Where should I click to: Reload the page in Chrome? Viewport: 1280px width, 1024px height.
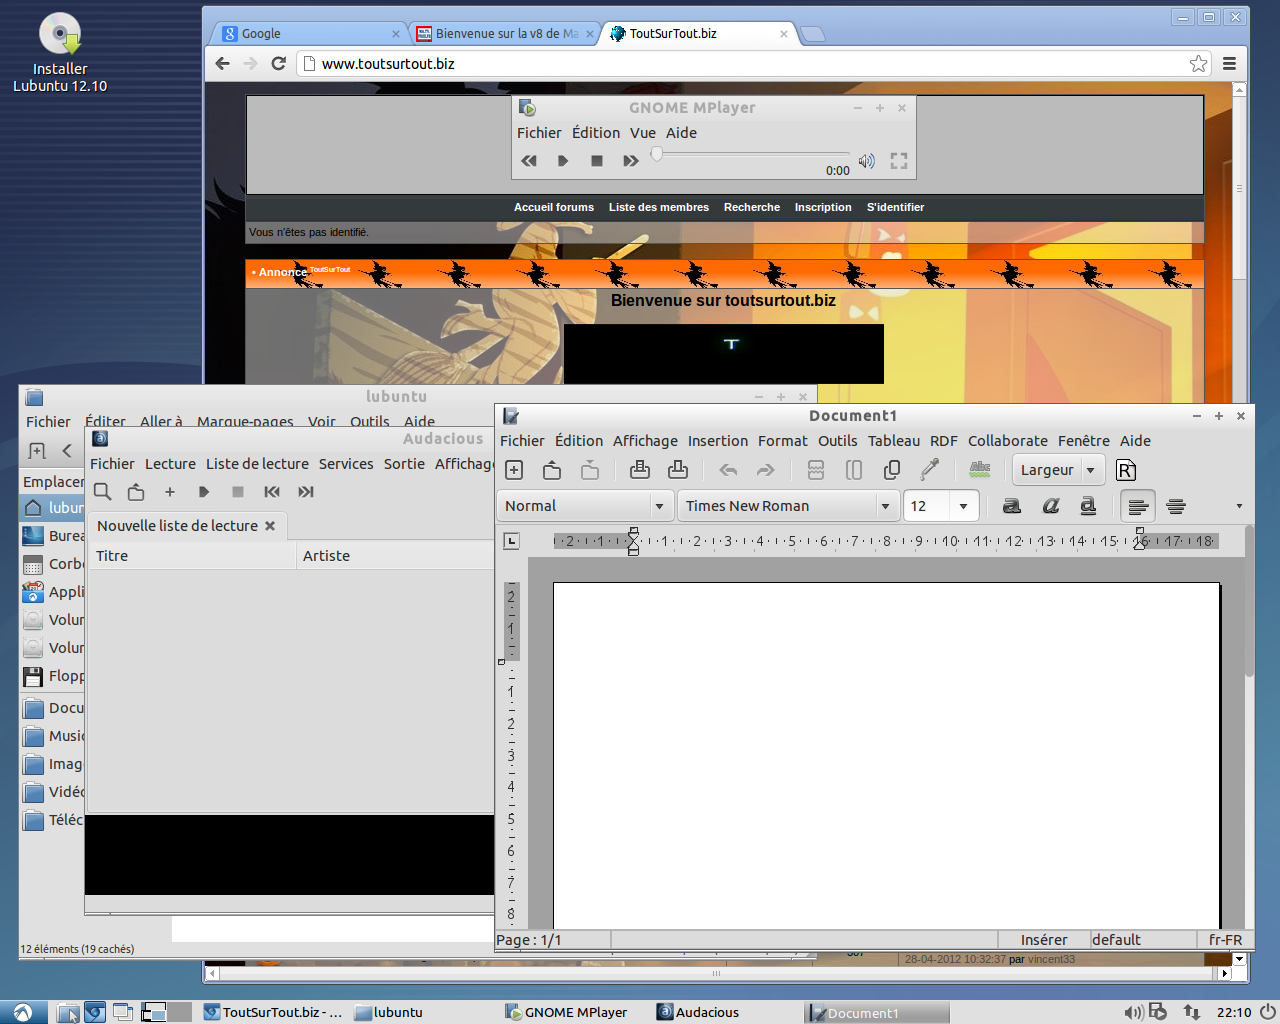pos(279,63)
